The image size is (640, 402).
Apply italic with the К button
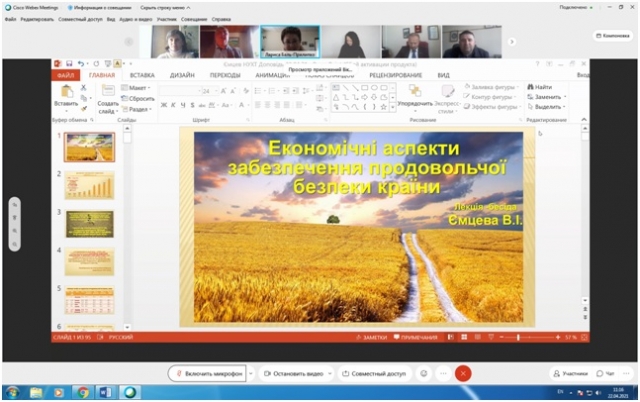(173, 105)
